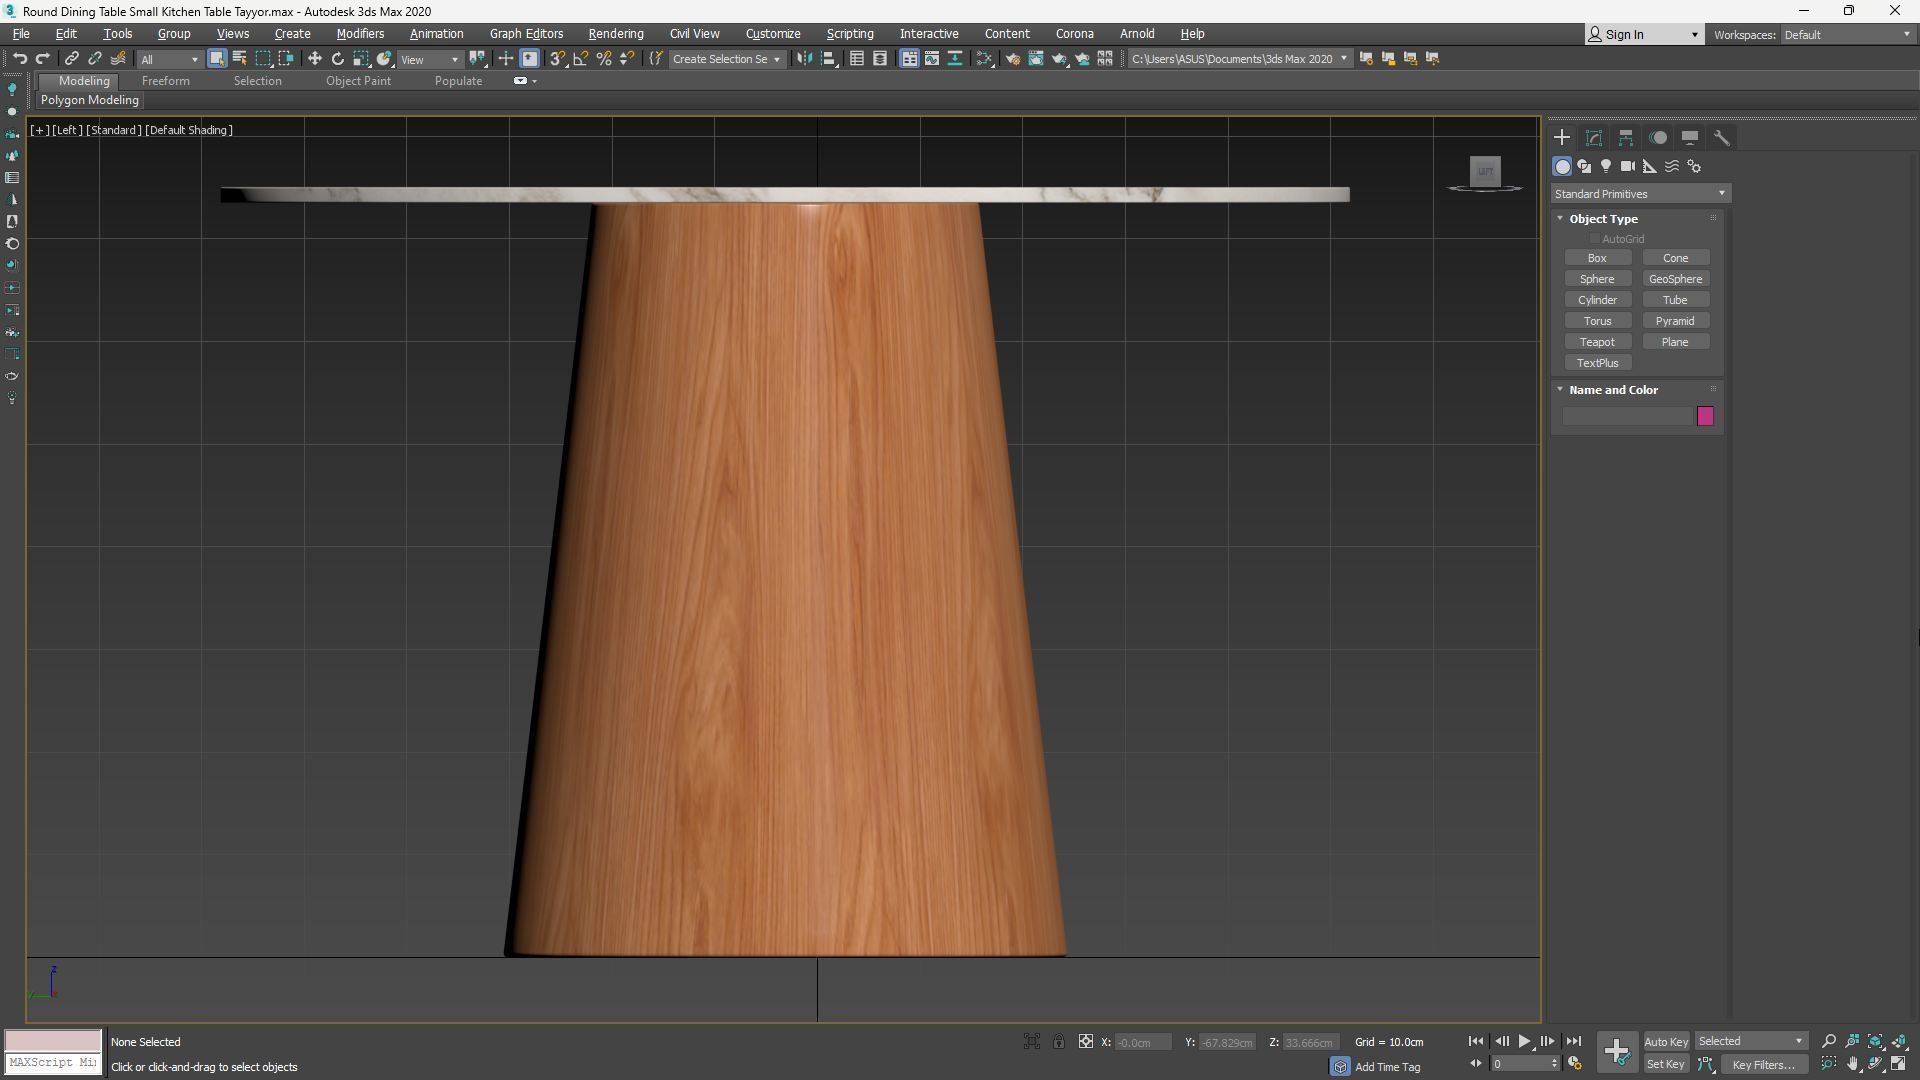1920x1080 pixels.
Task: Click the Pan View hand icon
Action: click(x=1852, y=1064)
